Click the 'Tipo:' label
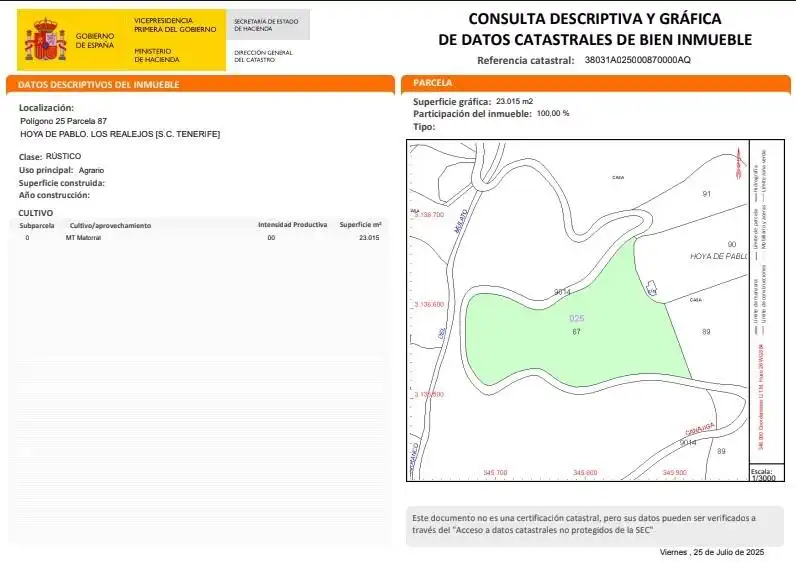The width and height of the screenshot is (796, 563). (424, 126)
